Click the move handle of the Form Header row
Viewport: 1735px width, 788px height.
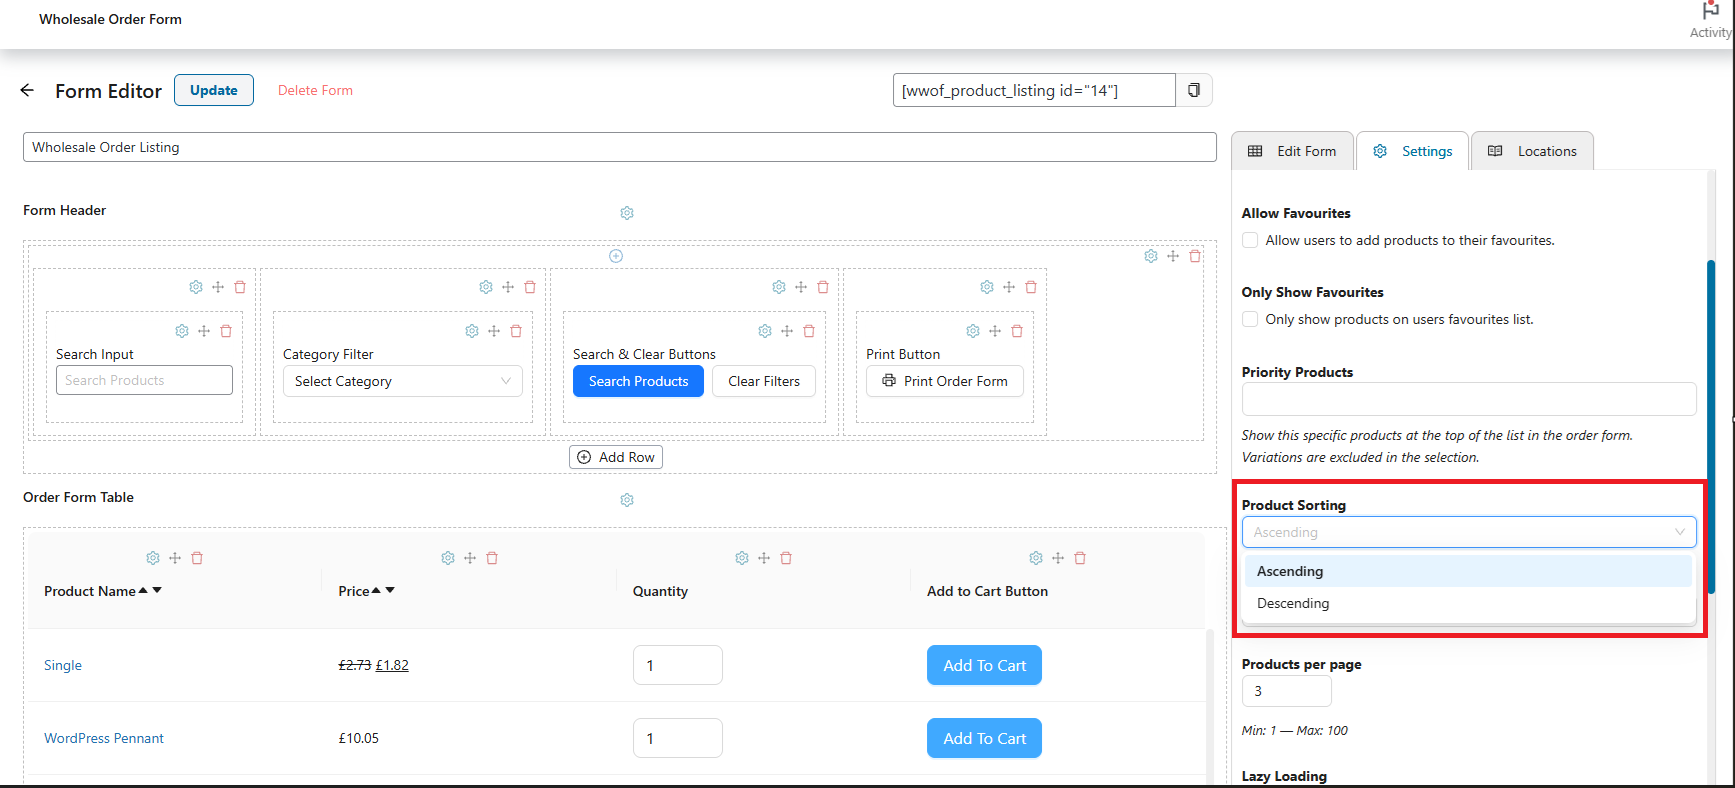(x=1173, y=256)
